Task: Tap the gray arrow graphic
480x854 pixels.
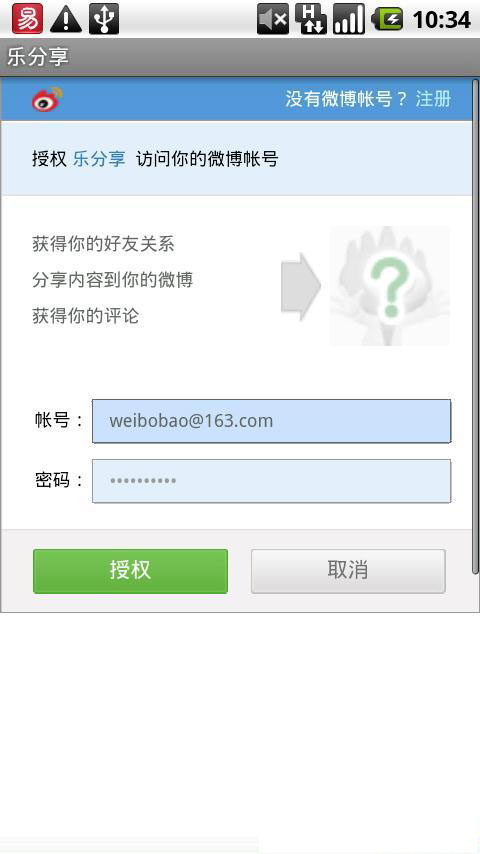Action: 301,286
